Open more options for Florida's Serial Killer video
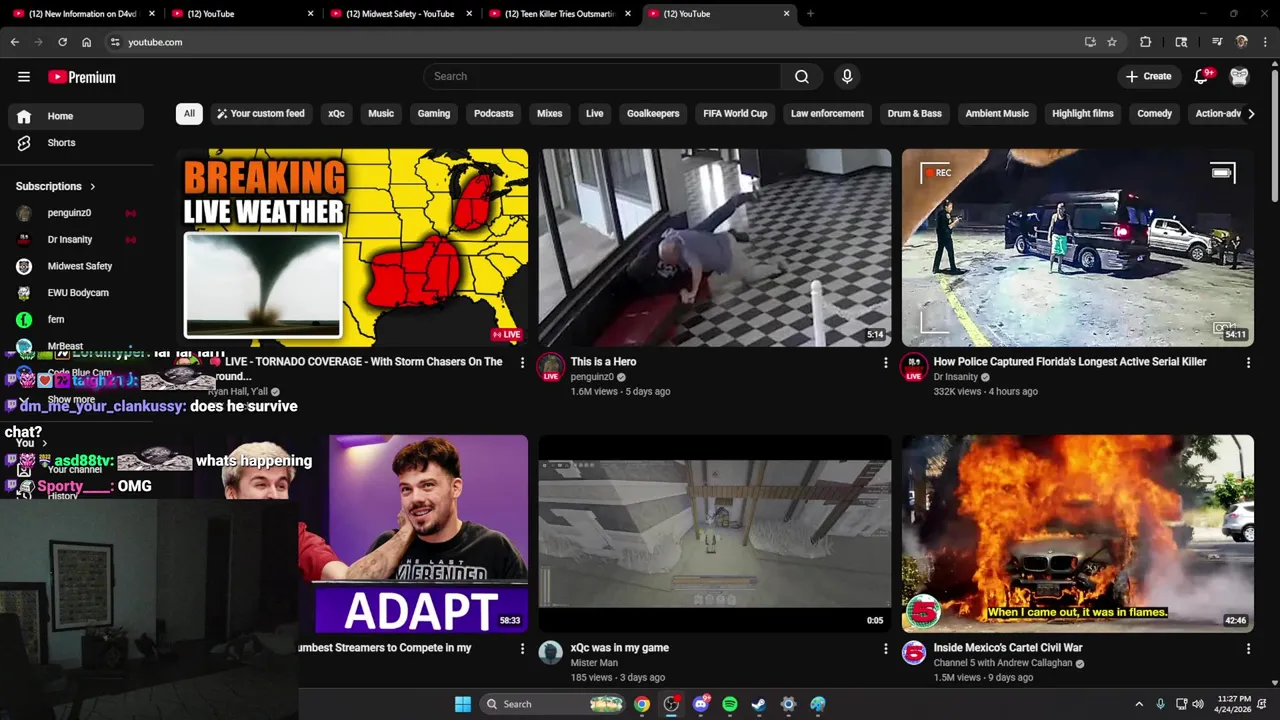This screenshot has width=1280, height=720. tap(1248, 362)
